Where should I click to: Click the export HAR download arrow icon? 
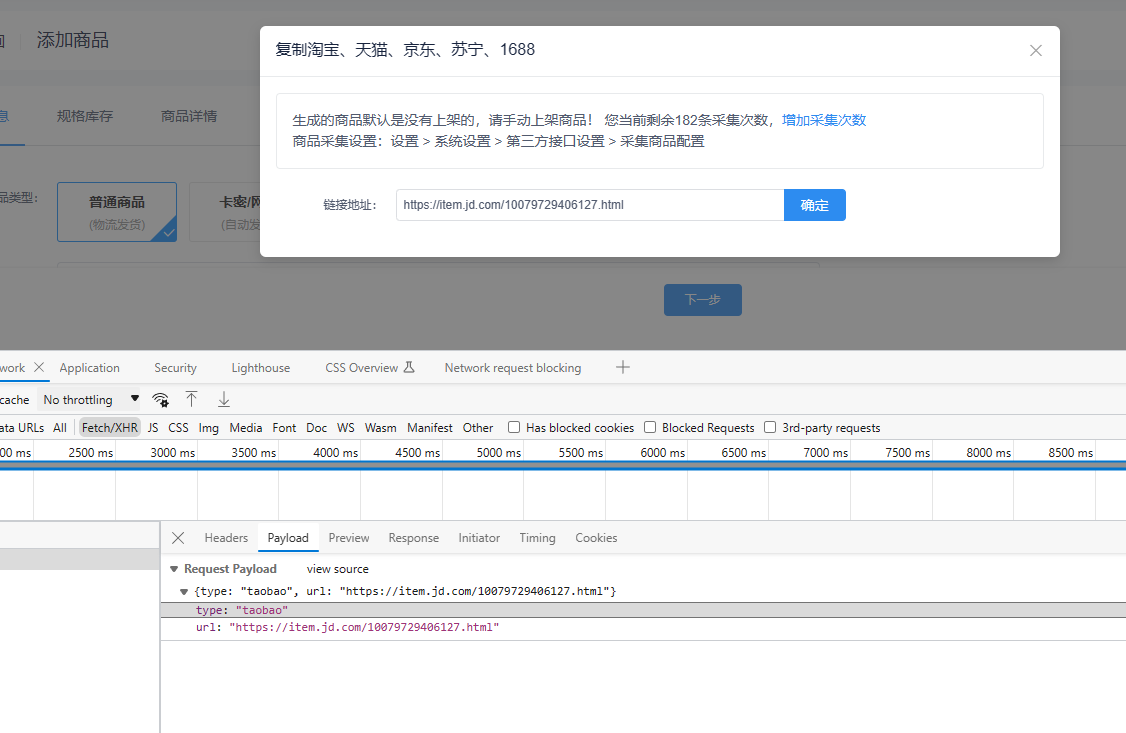(224, 399)
